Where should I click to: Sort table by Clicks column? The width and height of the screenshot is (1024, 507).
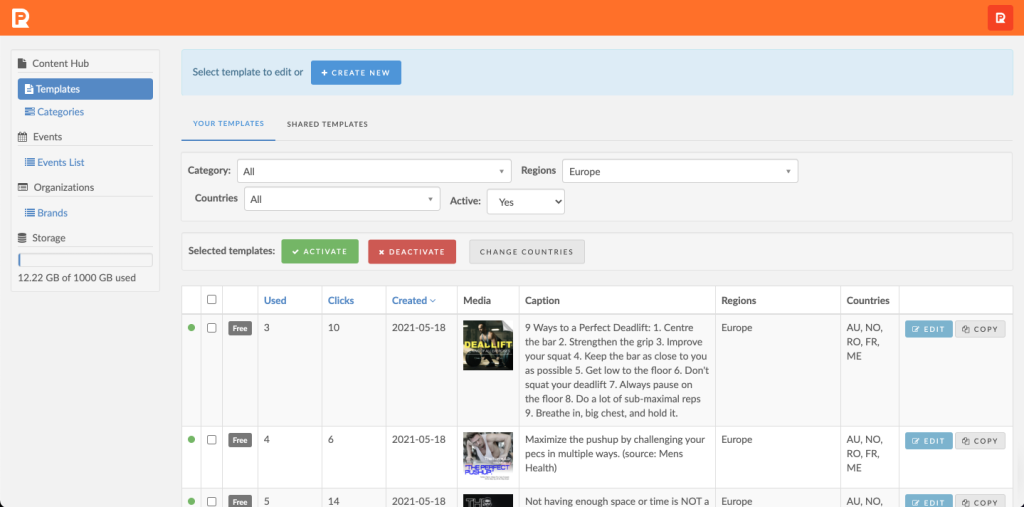341,301
